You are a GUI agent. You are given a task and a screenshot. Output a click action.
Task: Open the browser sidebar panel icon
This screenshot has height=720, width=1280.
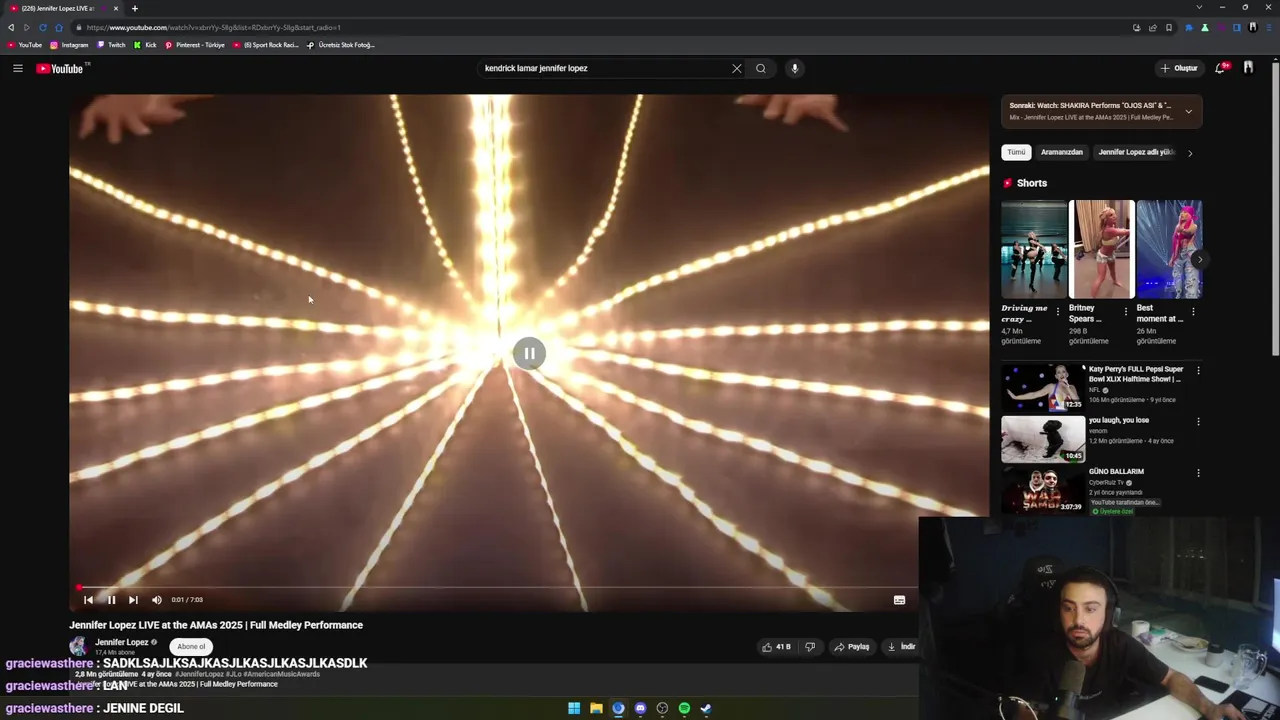point(1237,27)
